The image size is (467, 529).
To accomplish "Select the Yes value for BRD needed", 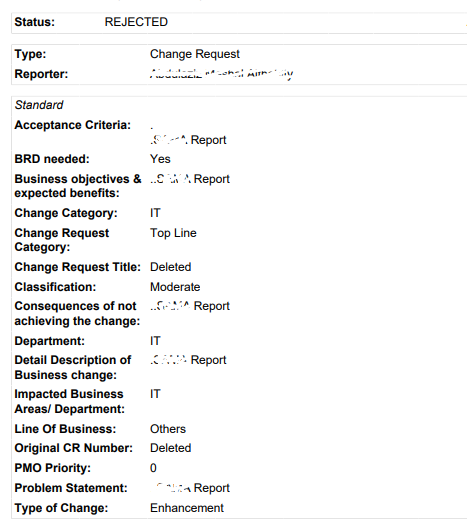I will point(160,159).
